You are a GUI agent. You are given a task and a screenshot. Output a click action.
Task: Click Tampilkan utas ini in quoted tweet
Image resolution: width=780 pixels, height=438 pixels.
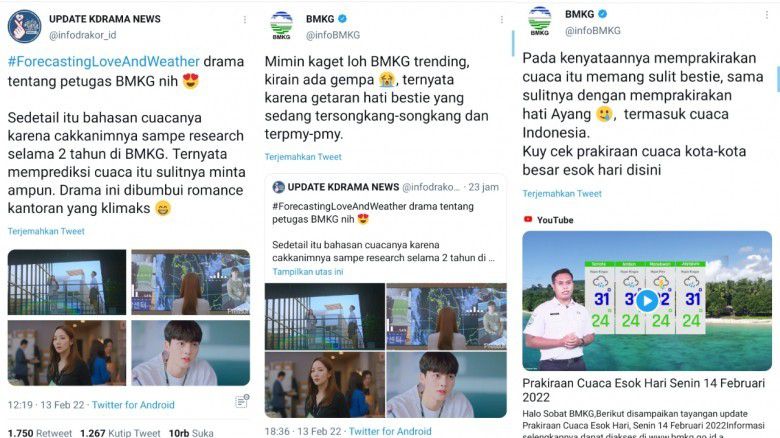tap(307, 272)
